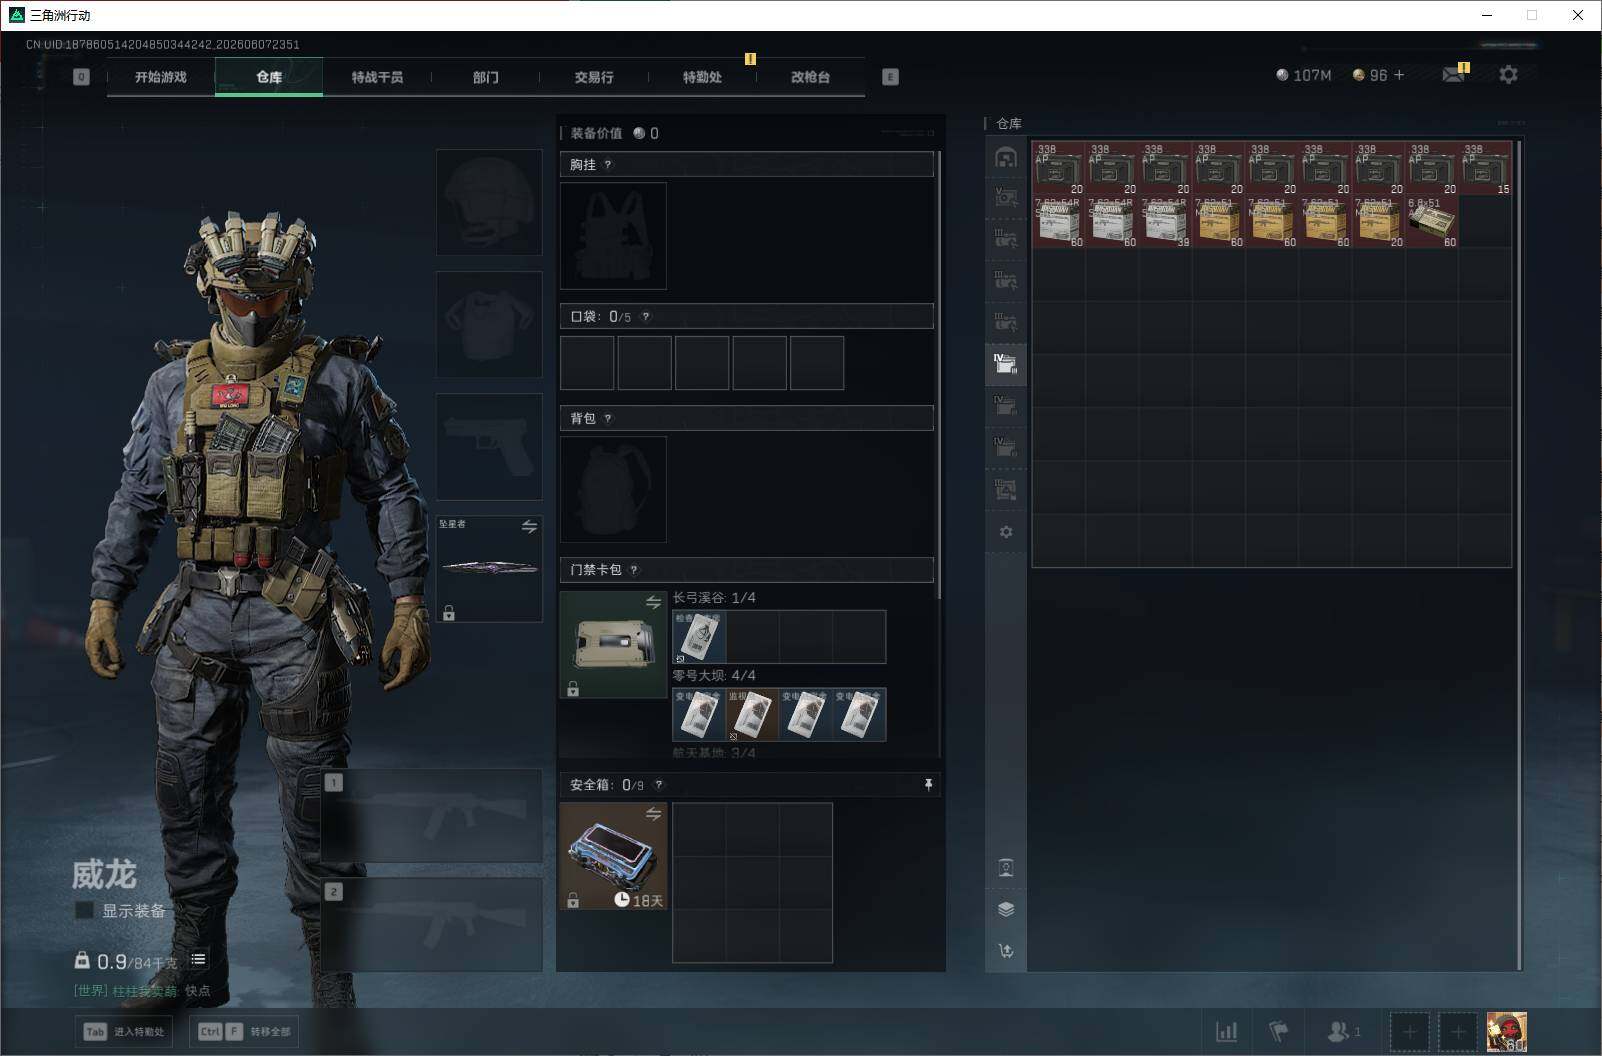Click the swap arrows on key card case
The height and width of the screenshot is (1056, 1602).
[x=653, y=602]
